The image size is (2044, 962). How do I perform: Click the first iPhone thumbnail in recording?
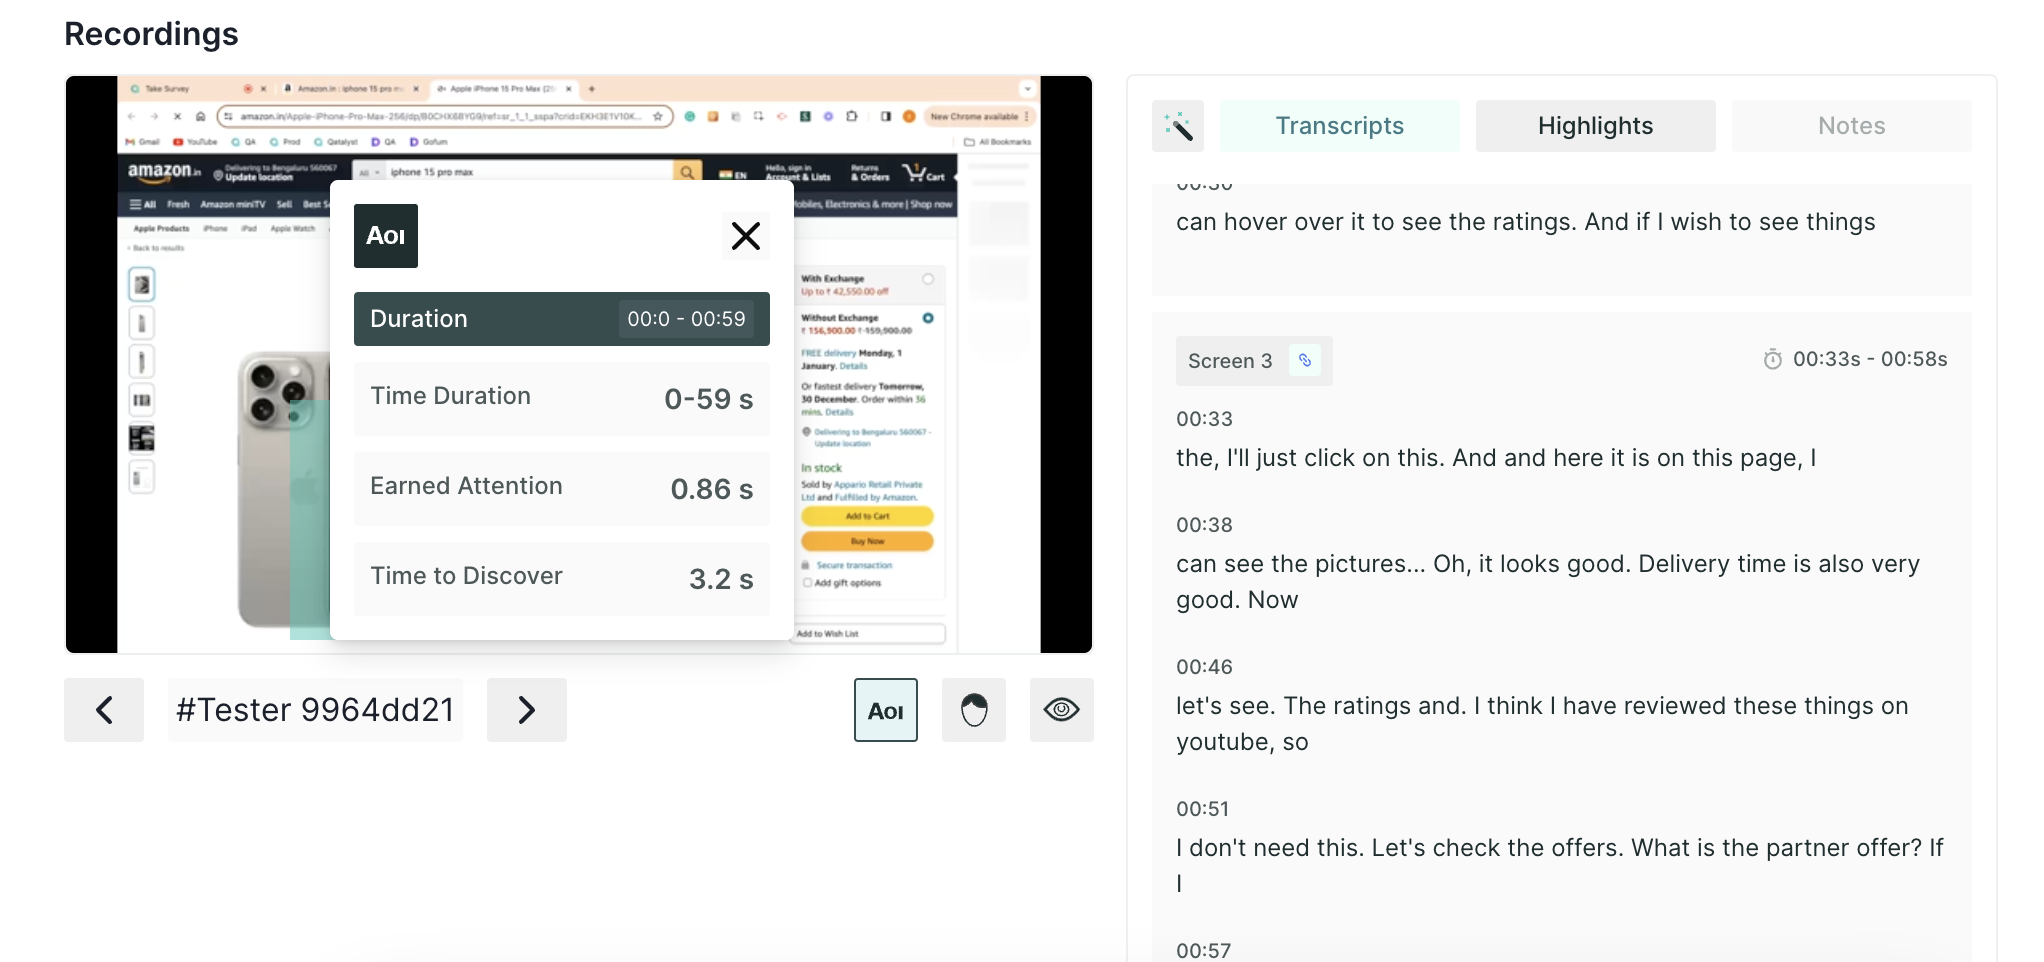pyautogui.click(x=142, y=285)
